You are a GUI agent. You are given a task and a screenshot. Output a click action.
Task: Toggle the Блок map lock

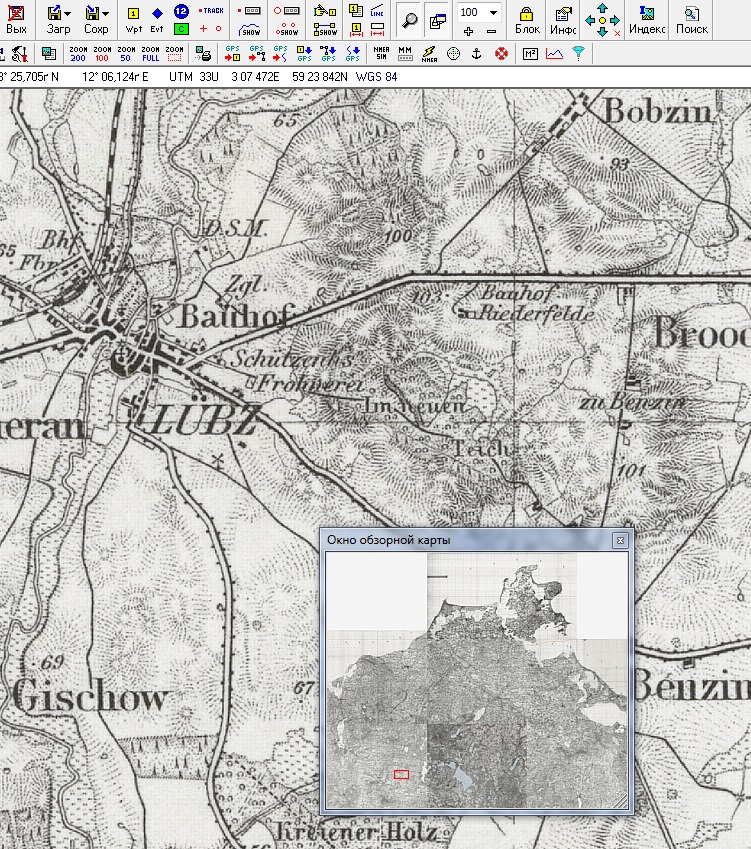tap(527, 18)
